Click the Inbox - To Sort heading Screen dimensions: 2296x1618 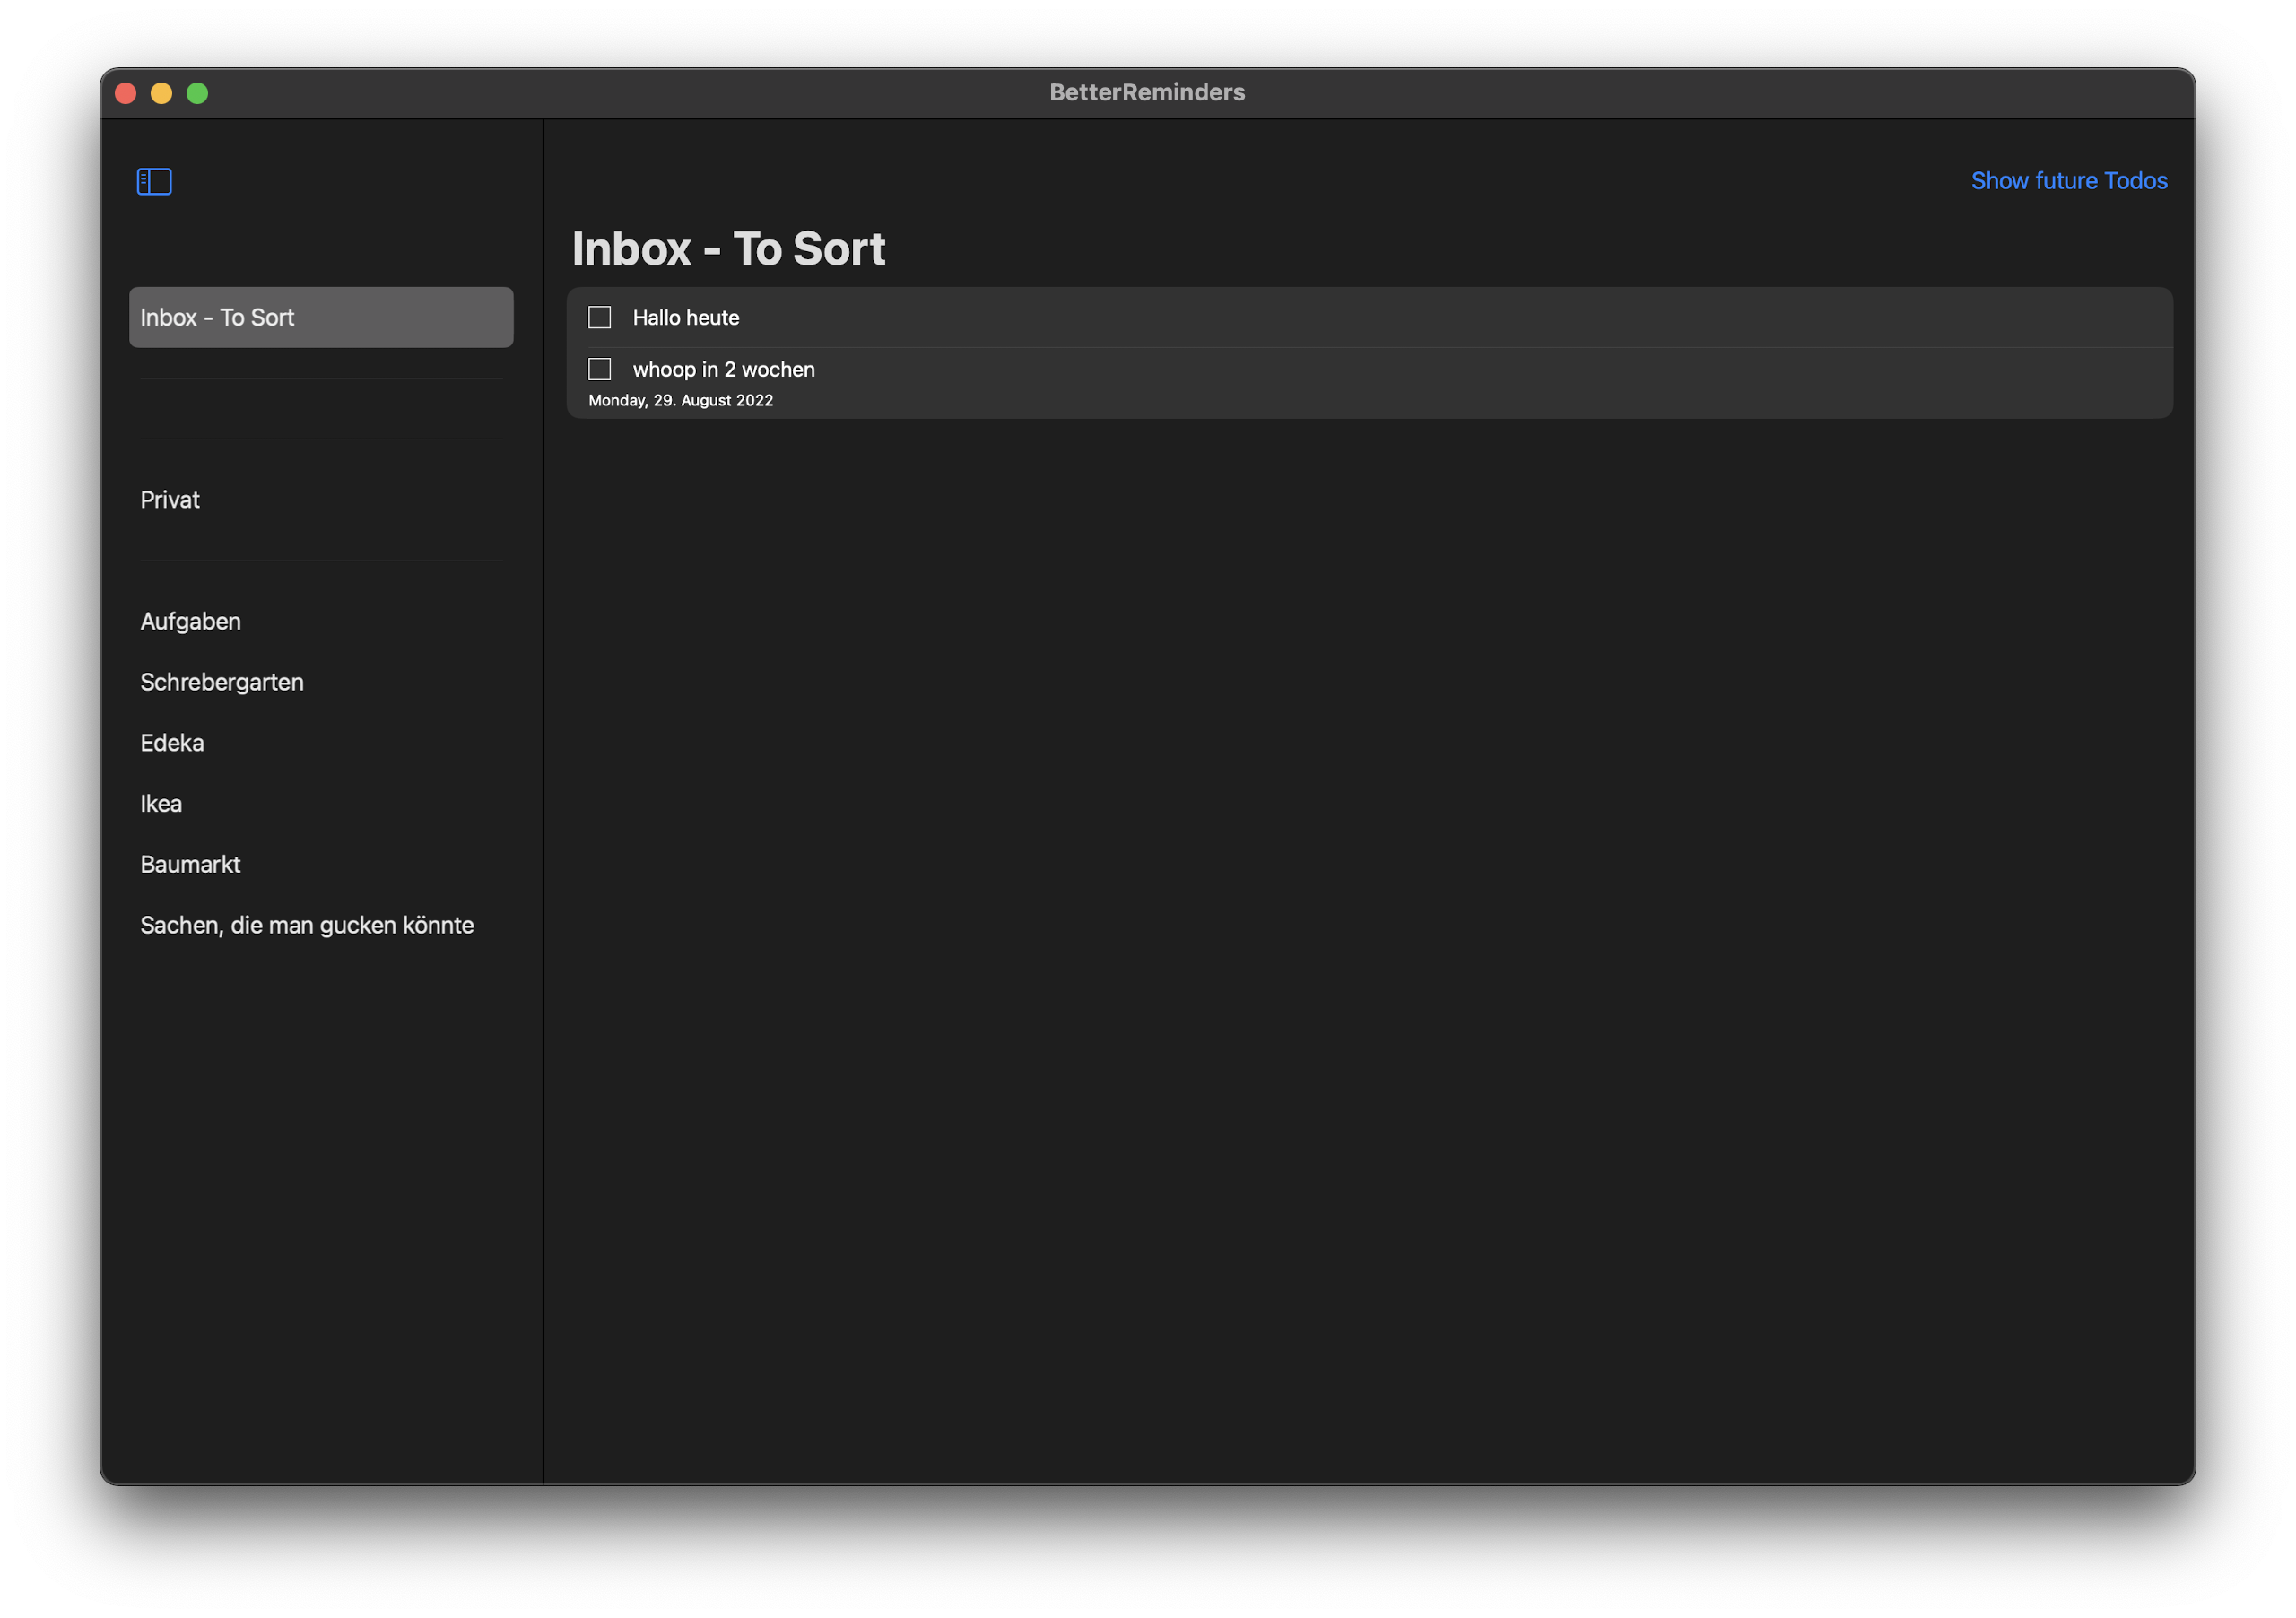pos(728,249)
